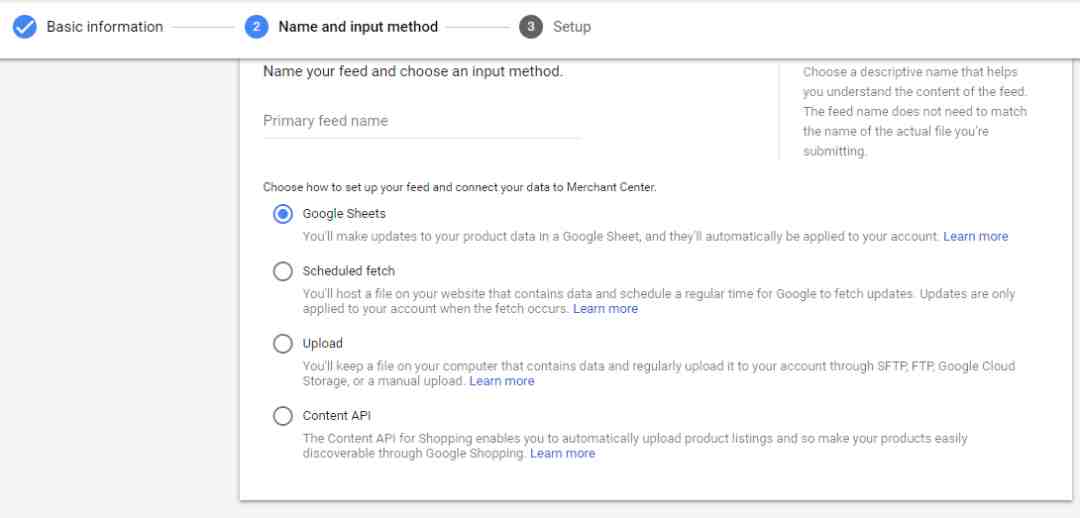Click the step 2 circle icon
1080x518 pixels.
tap(256, 28)
